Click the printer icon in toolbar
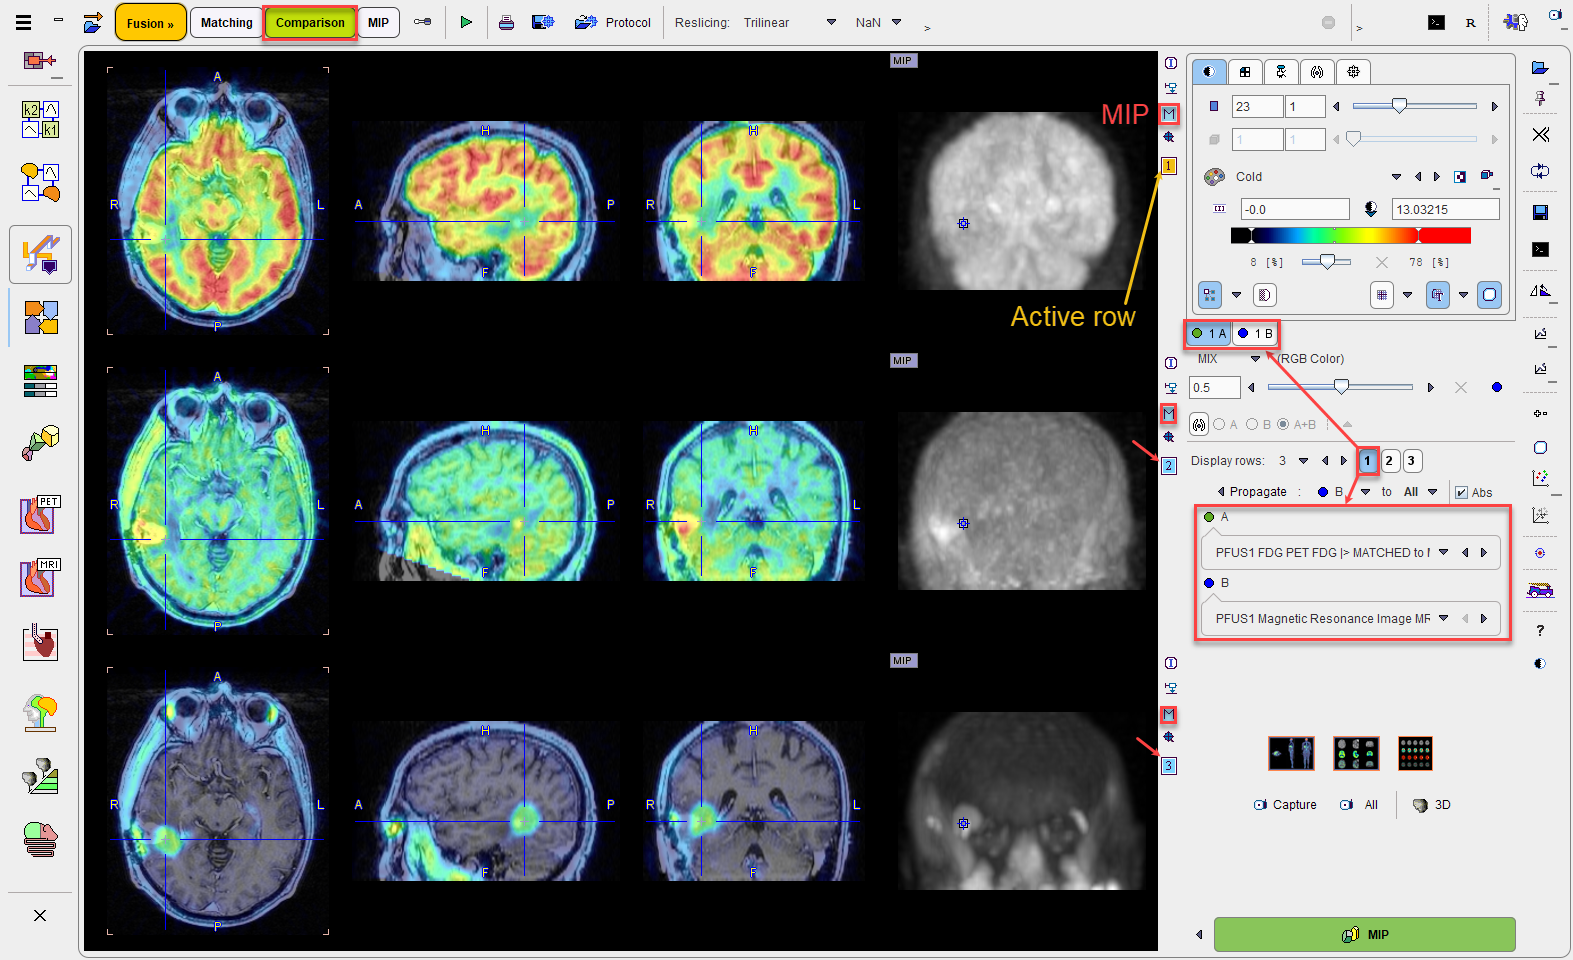Screen dimensions: 1573x960 click(x=506, y=22)
